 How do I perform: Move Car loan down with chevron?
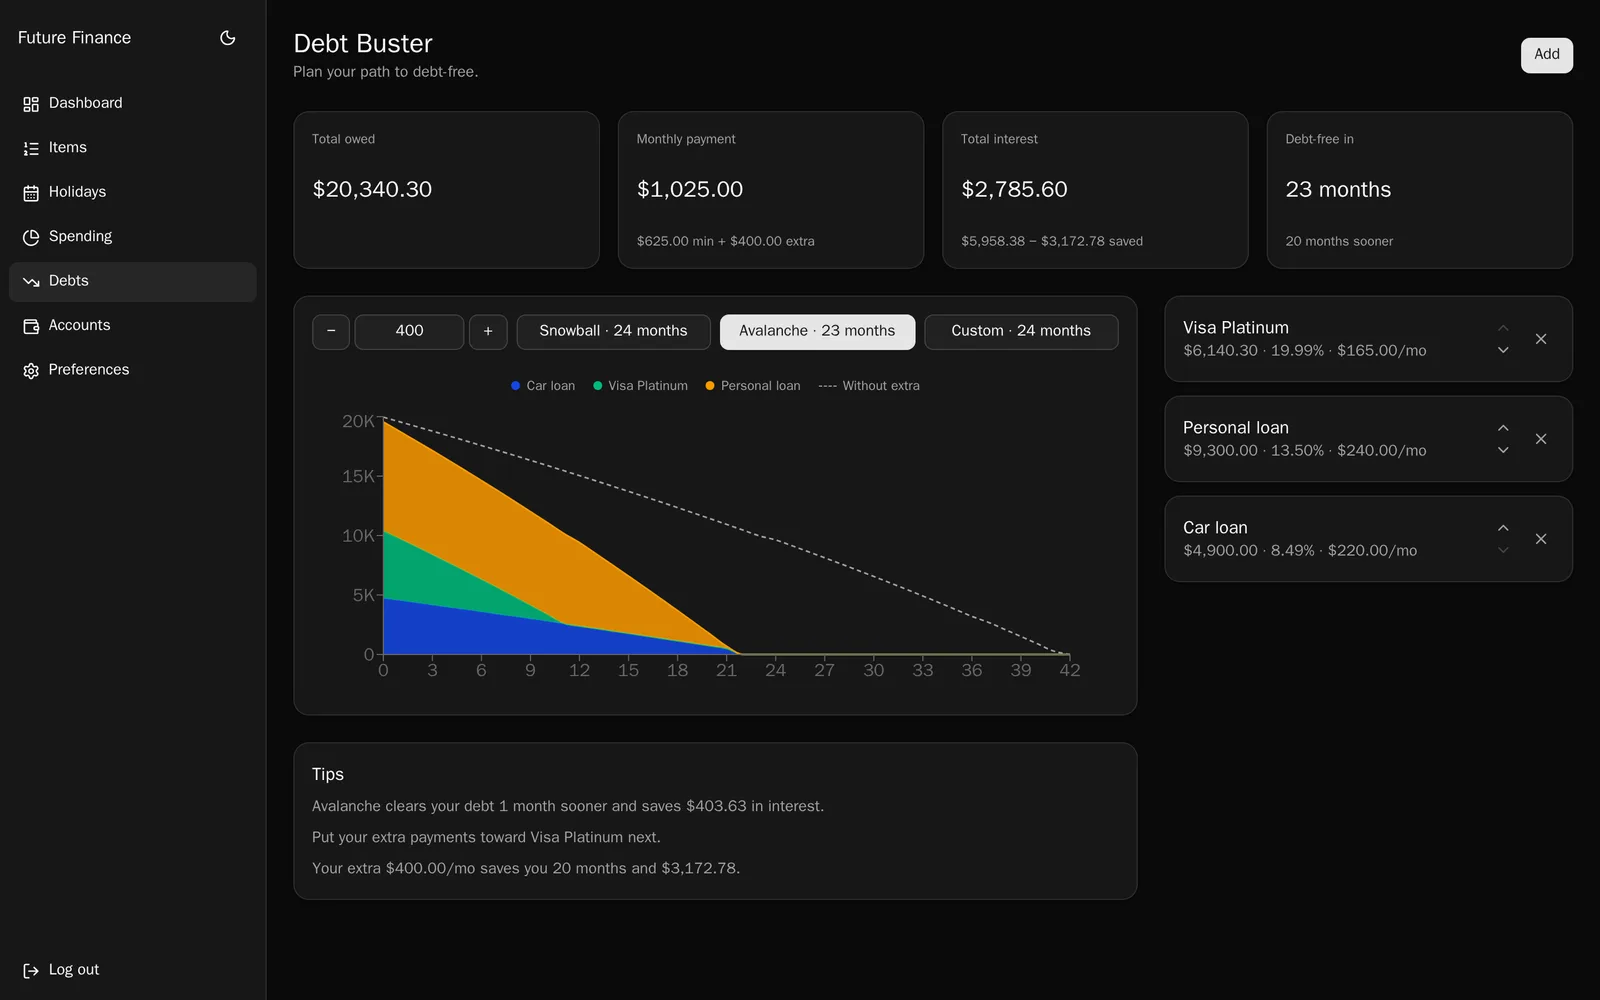pos(1503,550)
